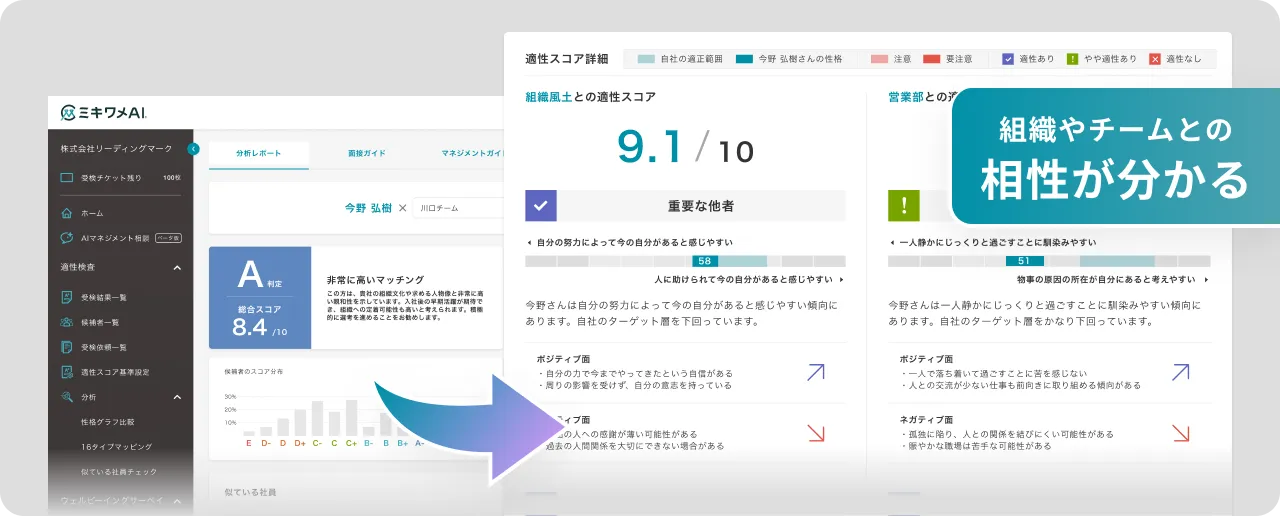
Task: Click the A判定 総合スコア 8.4 card
Action: click(x=260, y=298)
